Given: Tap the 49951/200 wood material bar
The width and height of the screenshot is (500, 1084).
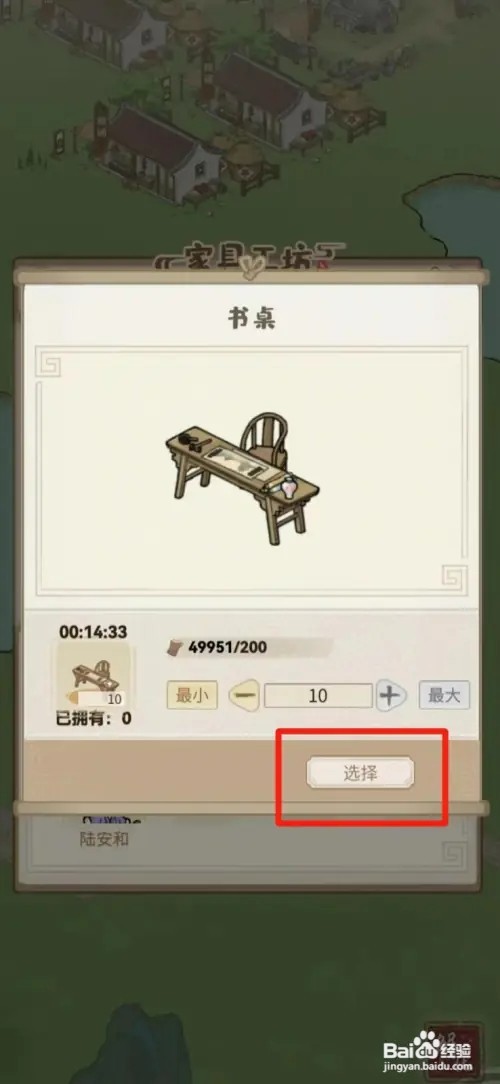Looking at the screenshot, I should [x=250, y=648].
